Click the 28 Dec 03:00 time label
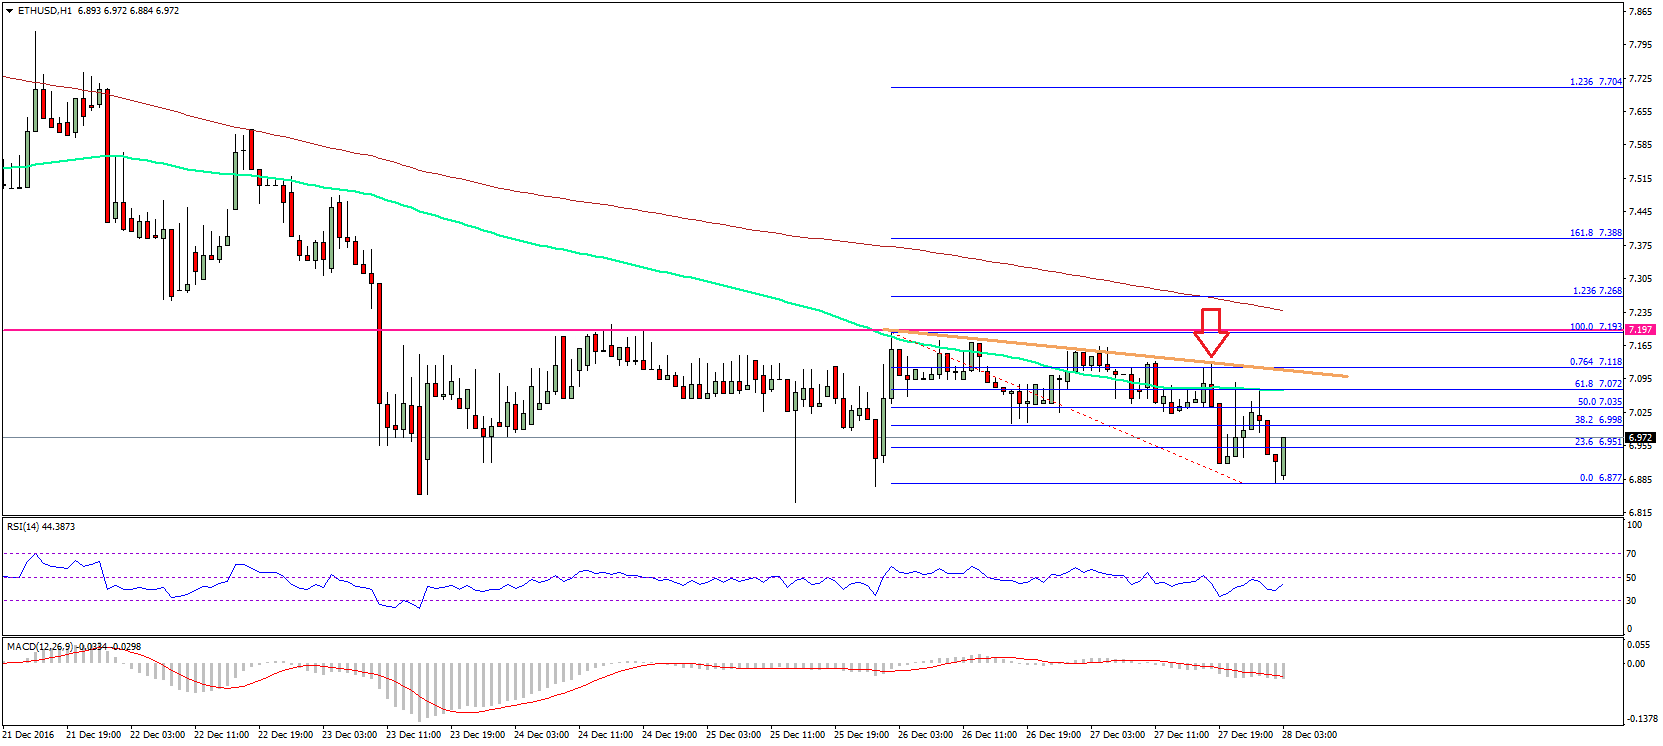The width and height of the screenshot is (1663, 746). (1309, 735)
